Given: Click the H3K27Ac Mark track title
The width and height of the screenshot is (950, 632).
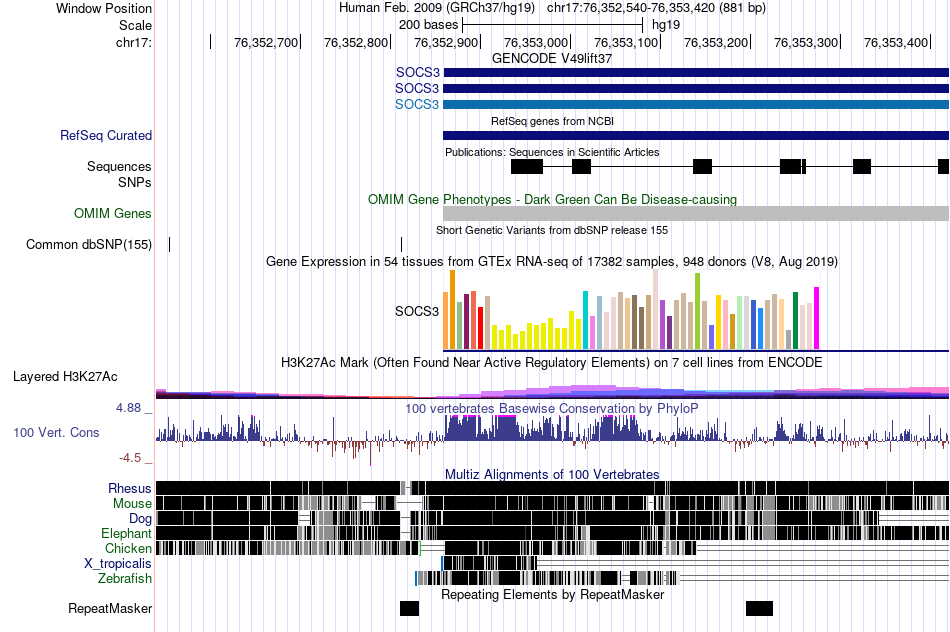Looking at the screenshot, I should point(552,362).
